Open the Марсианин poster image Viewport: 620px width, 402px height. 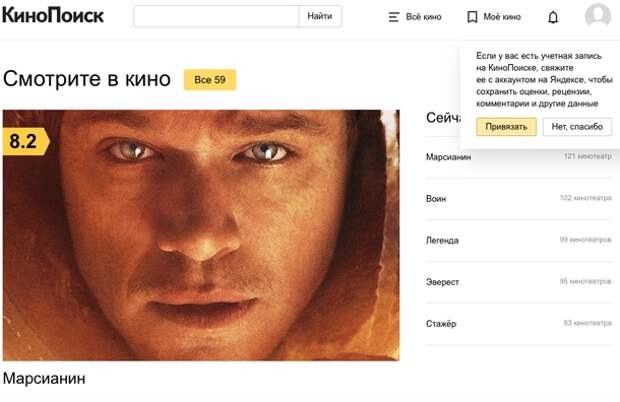pyautogui.click(x=201, y=235)
